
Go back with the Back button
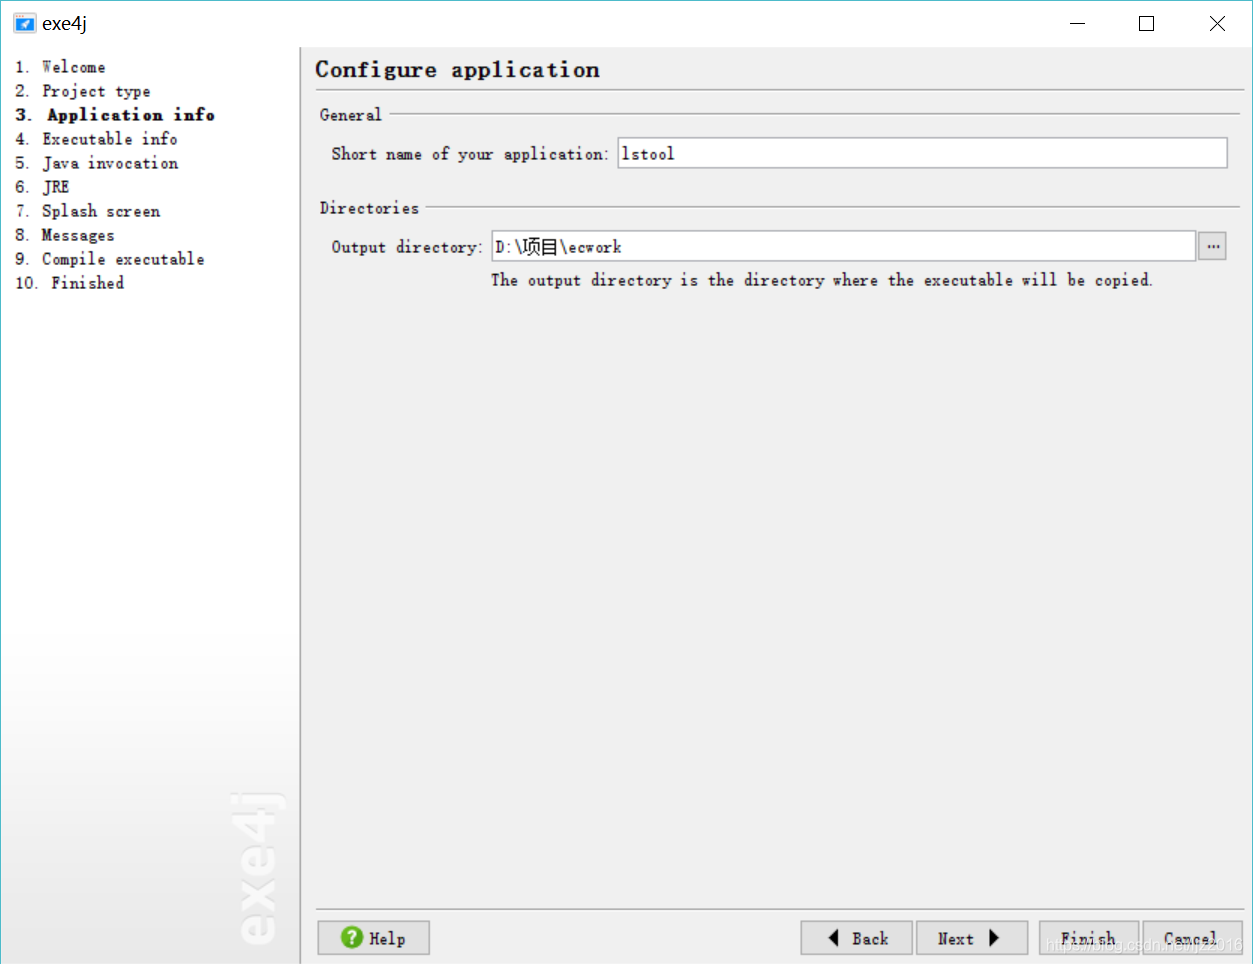857,938
